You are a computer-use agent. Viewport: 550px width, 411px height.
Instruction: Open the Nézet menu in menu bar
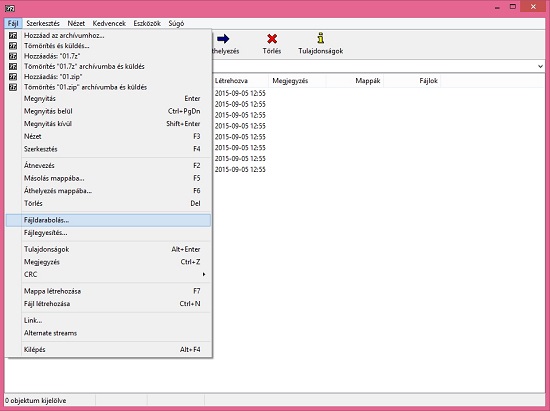click(x=76, y=23)
